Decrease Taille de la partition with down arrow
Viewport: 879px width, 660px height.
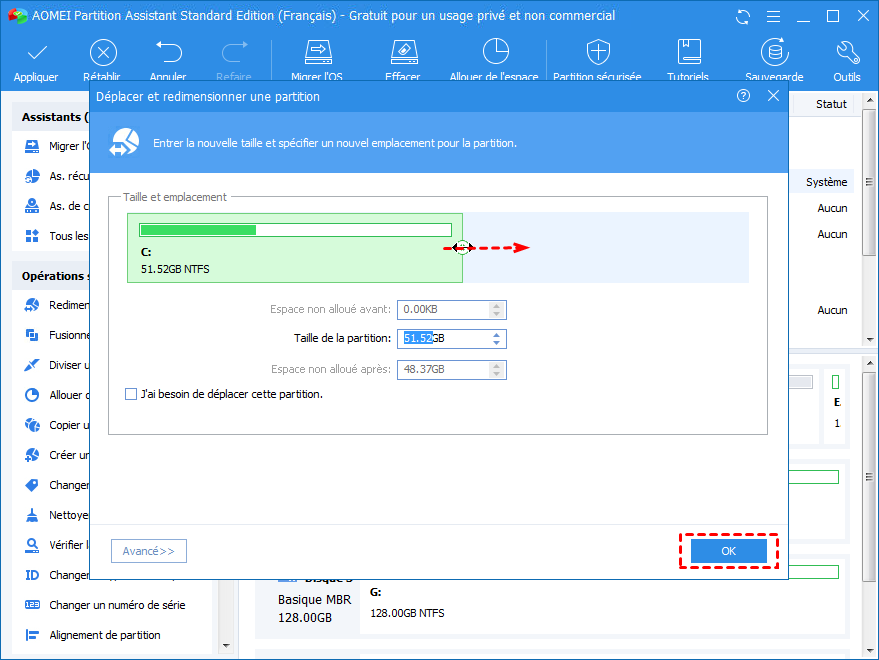click(496, 343)
